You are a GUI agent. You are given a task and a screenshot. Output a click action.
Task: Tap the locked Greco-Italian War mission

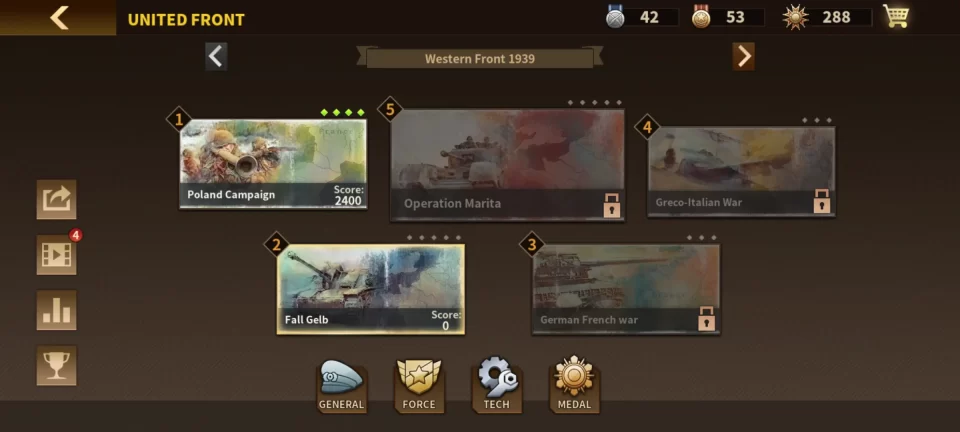coord(741,171)
